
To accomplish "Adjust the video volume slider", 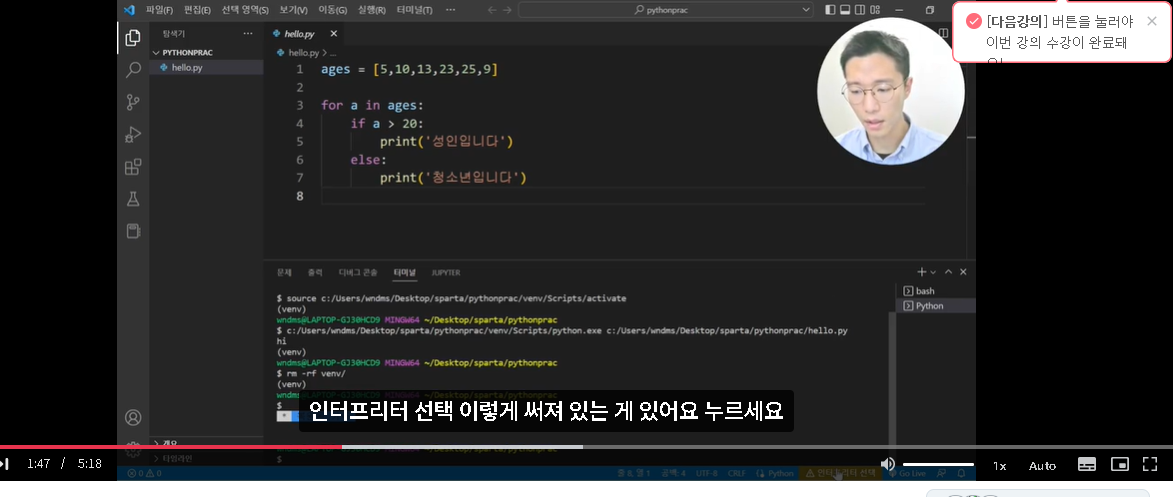I will click(938, 465).
